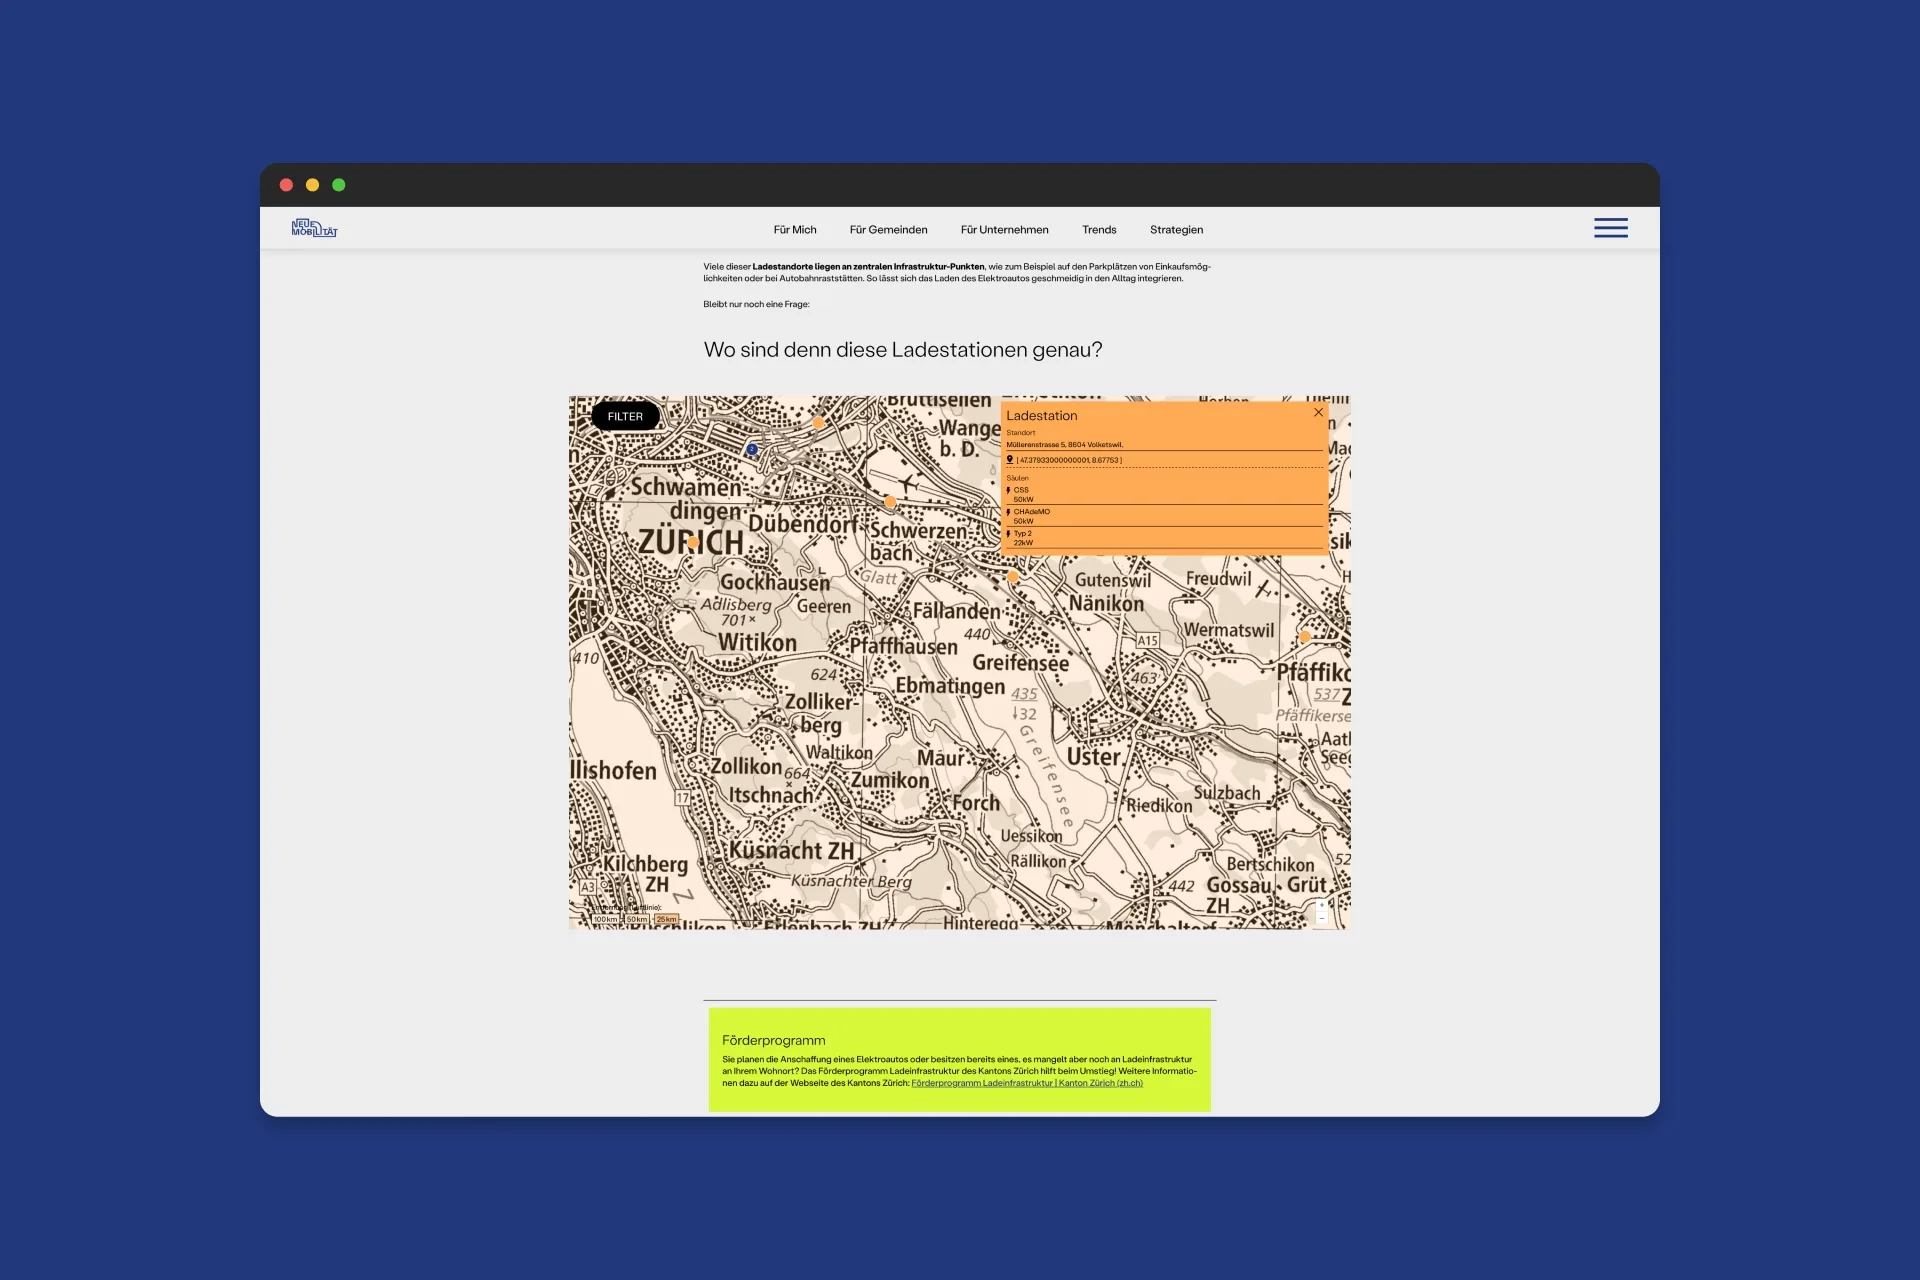Open the Für Mich menu

(x=794, y=230)
